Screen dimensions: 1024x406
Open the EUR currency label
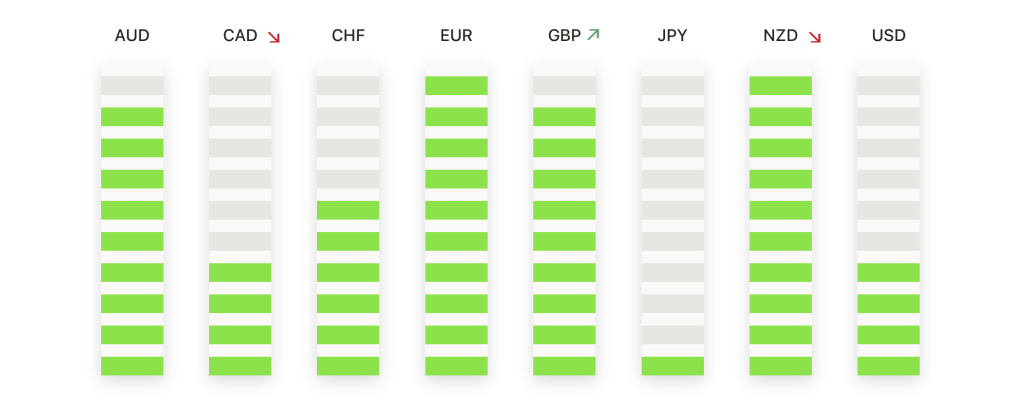[456, 36]
